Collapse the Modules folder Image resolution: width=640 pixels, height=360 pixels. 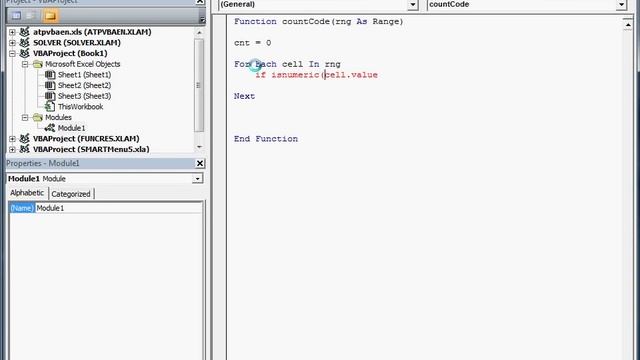tap(25, 117)
